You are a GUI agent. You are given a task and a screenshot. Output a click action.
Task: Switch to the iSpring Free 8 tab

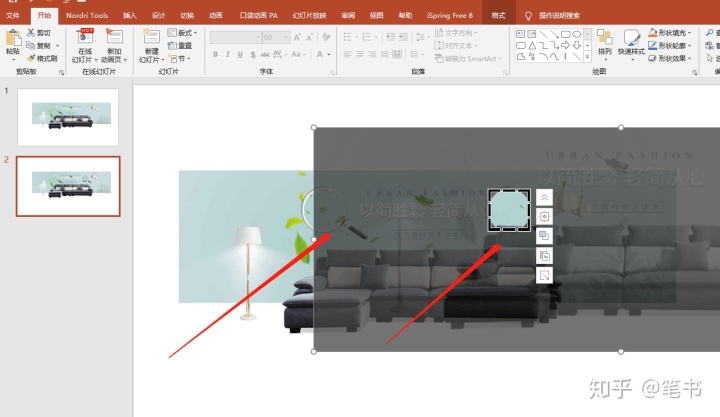tap(450, 16)
